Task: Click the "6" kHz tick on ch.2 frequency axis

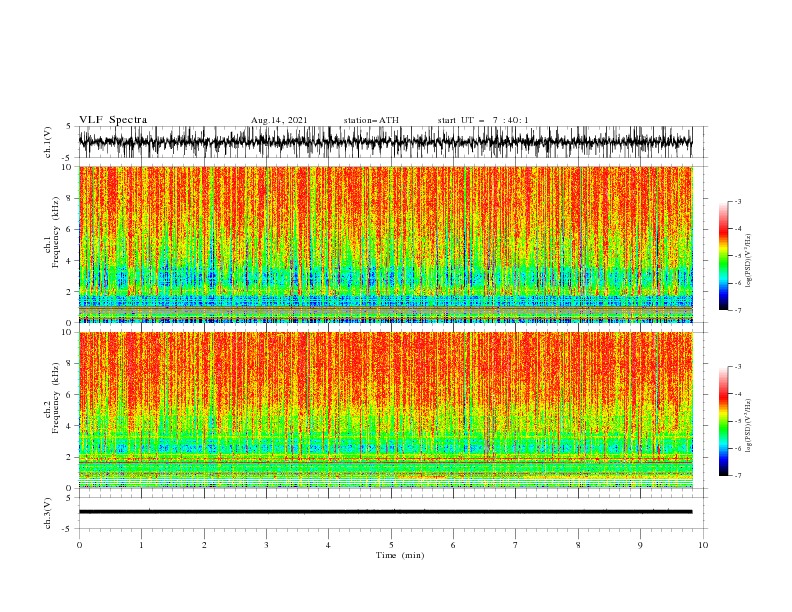Action: [69, 395]
